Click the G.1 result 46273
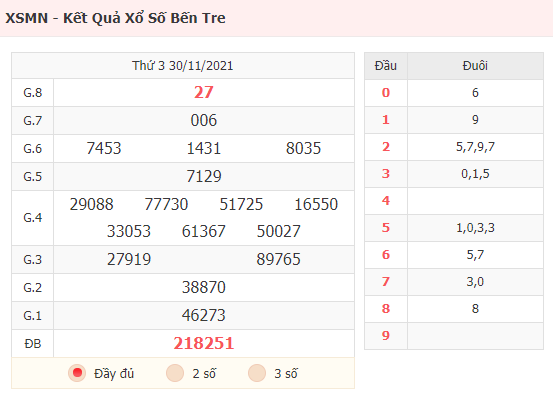The width and height of the screenshot is (553, 397). [x=204, y=315]
